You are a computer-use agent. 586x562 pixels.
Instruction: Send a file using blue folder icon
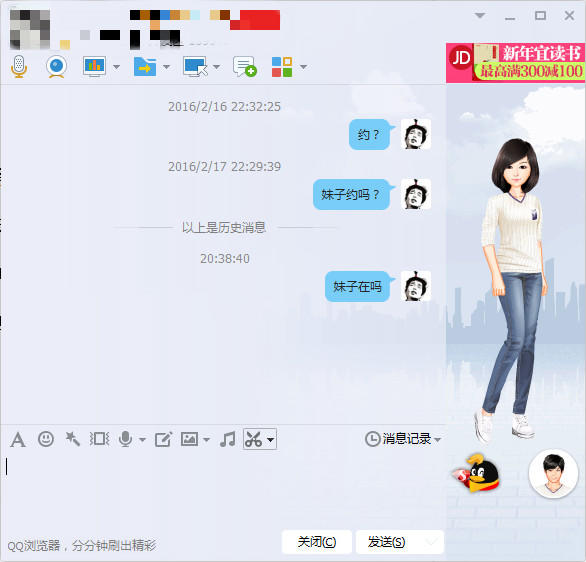145,67
